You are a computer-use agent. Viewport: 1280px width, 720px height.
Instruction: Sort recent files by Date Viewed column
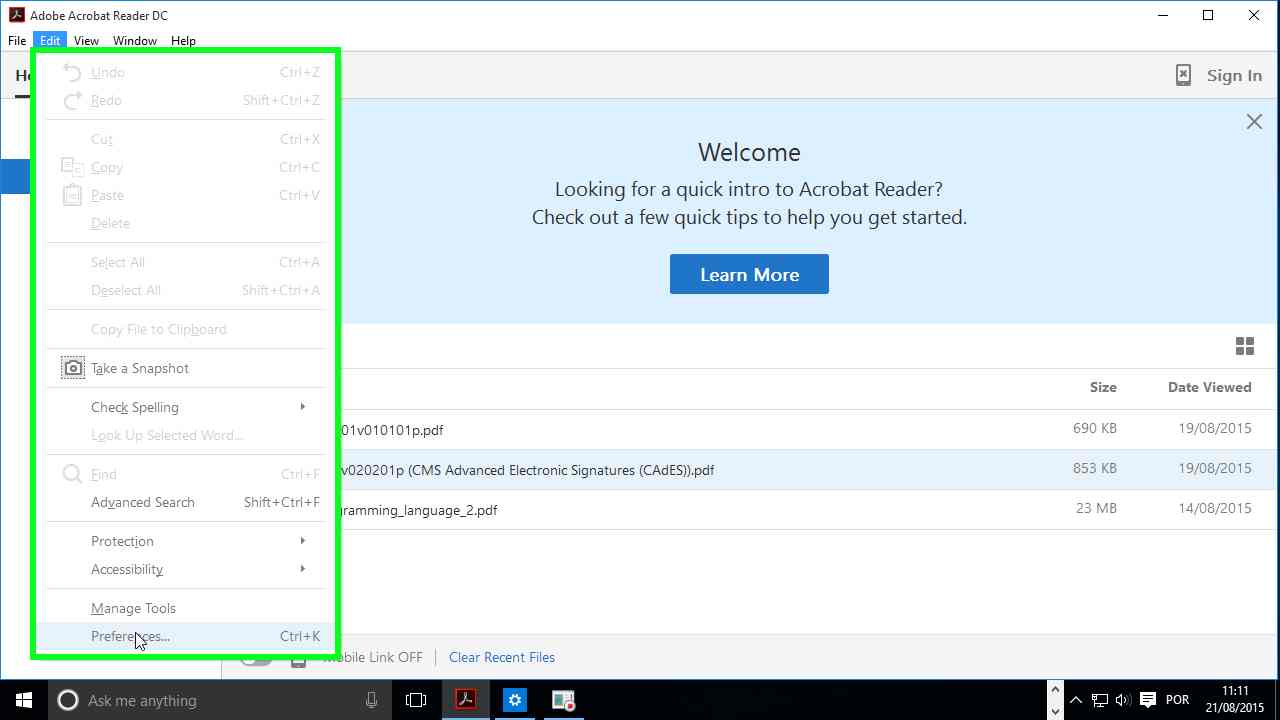(x=1209, y=387)
